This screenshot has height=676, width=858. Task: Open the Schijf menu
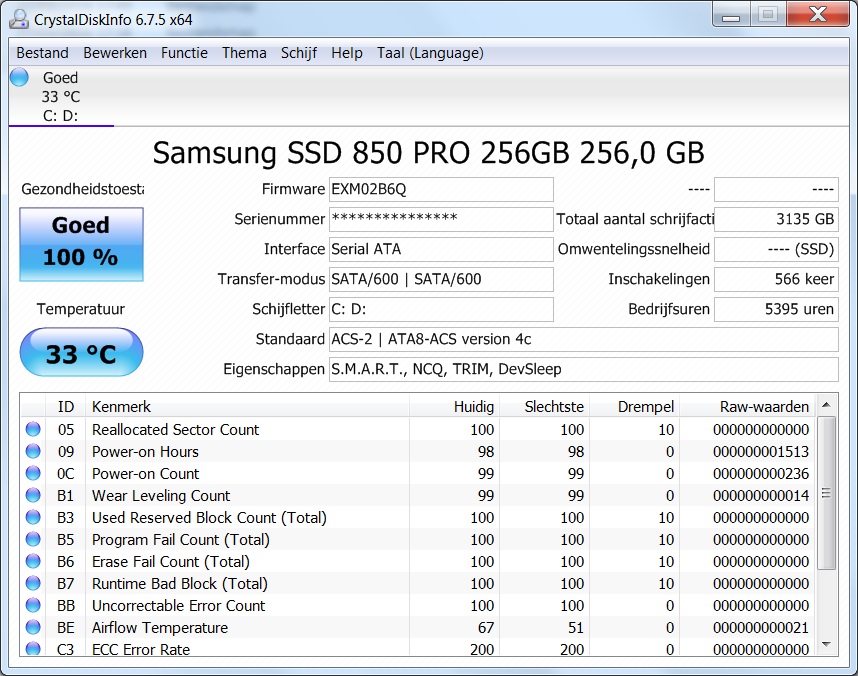coord(299,53)
